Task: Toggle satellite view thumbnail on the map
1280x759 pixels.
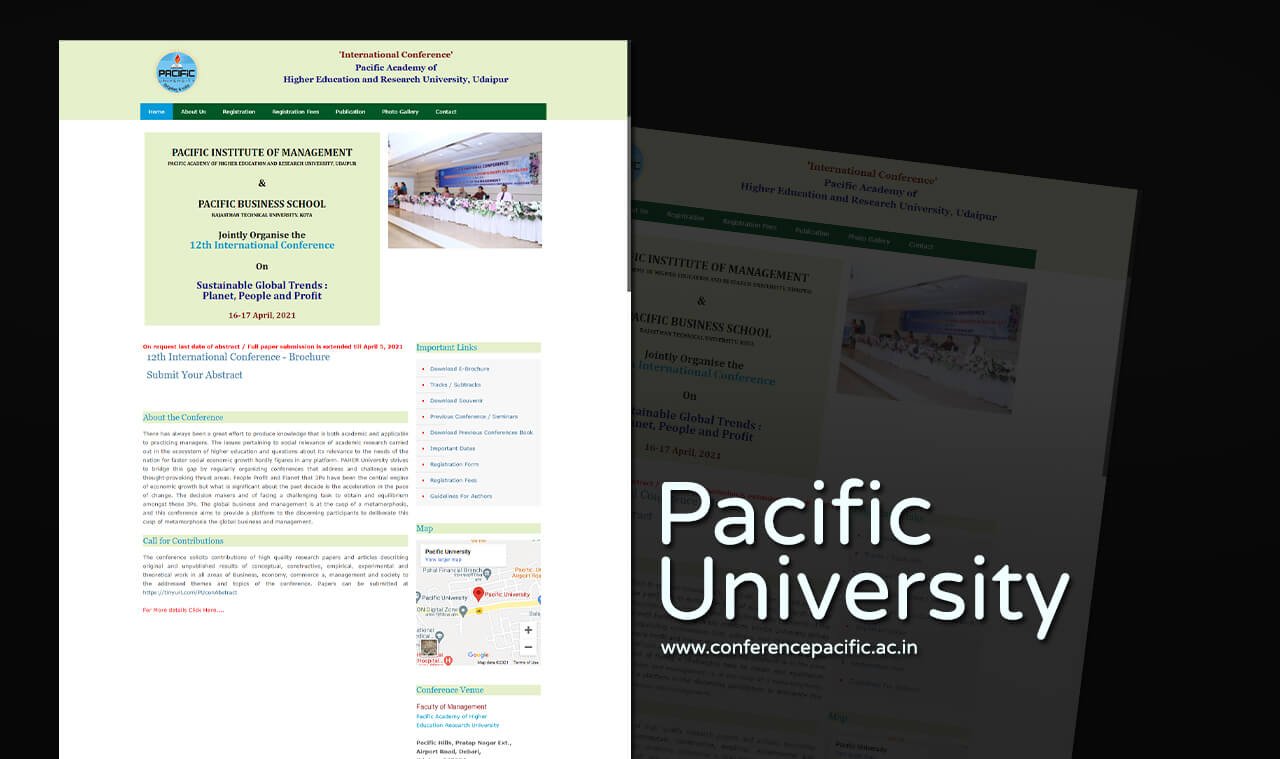Action: pyautogui.click(x=429, y=647)
